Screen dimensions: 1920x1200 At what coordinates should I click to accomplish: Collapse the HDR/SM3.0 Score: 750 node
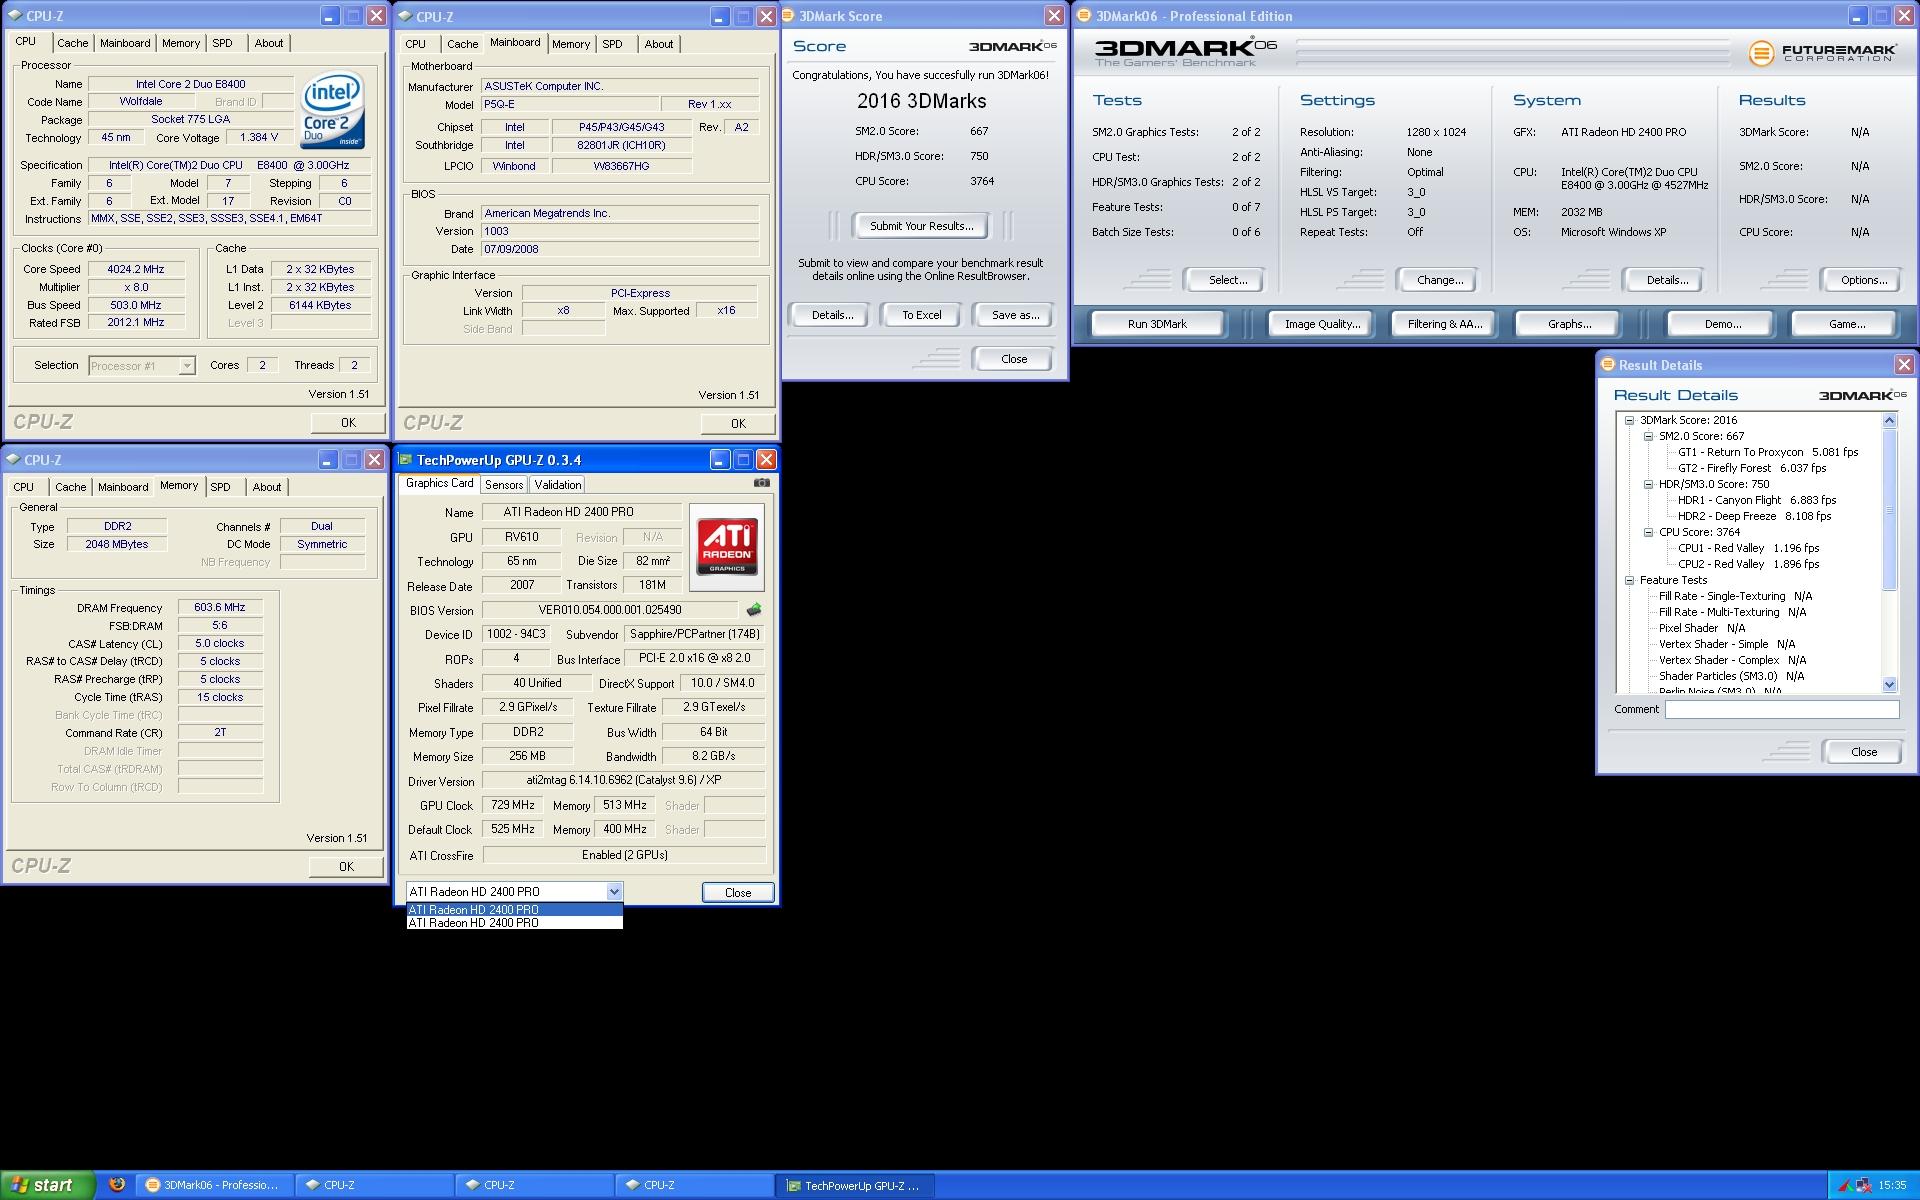tap(1648, 484)
